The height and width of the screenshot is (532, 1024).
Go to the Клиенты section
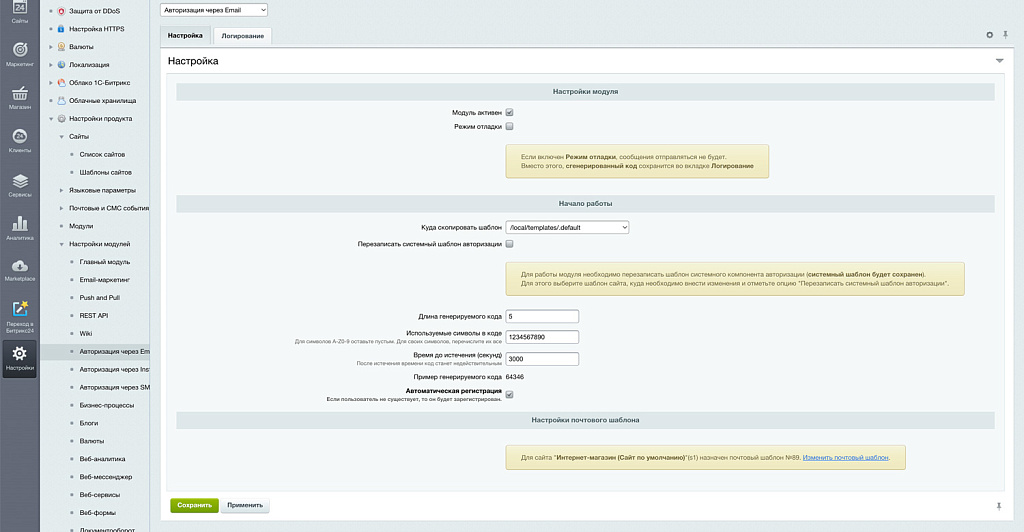coord(19,138)
